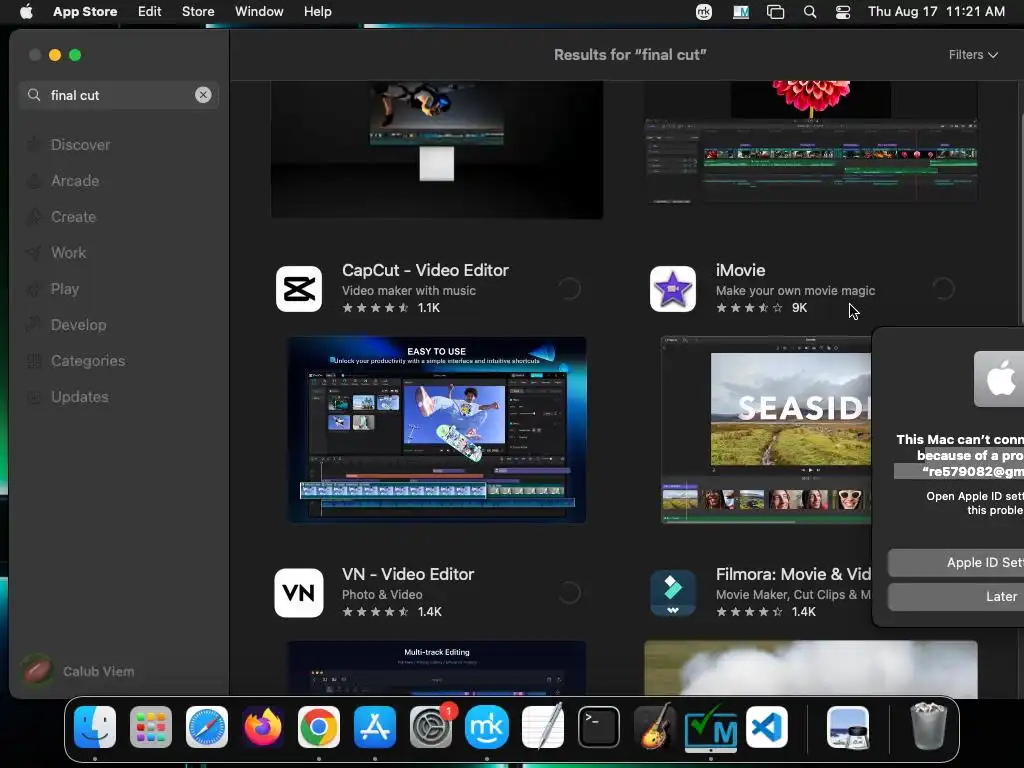Go to the Arcade section
The height and width of the screenshot is (768, 1024).
click(75, 181)
